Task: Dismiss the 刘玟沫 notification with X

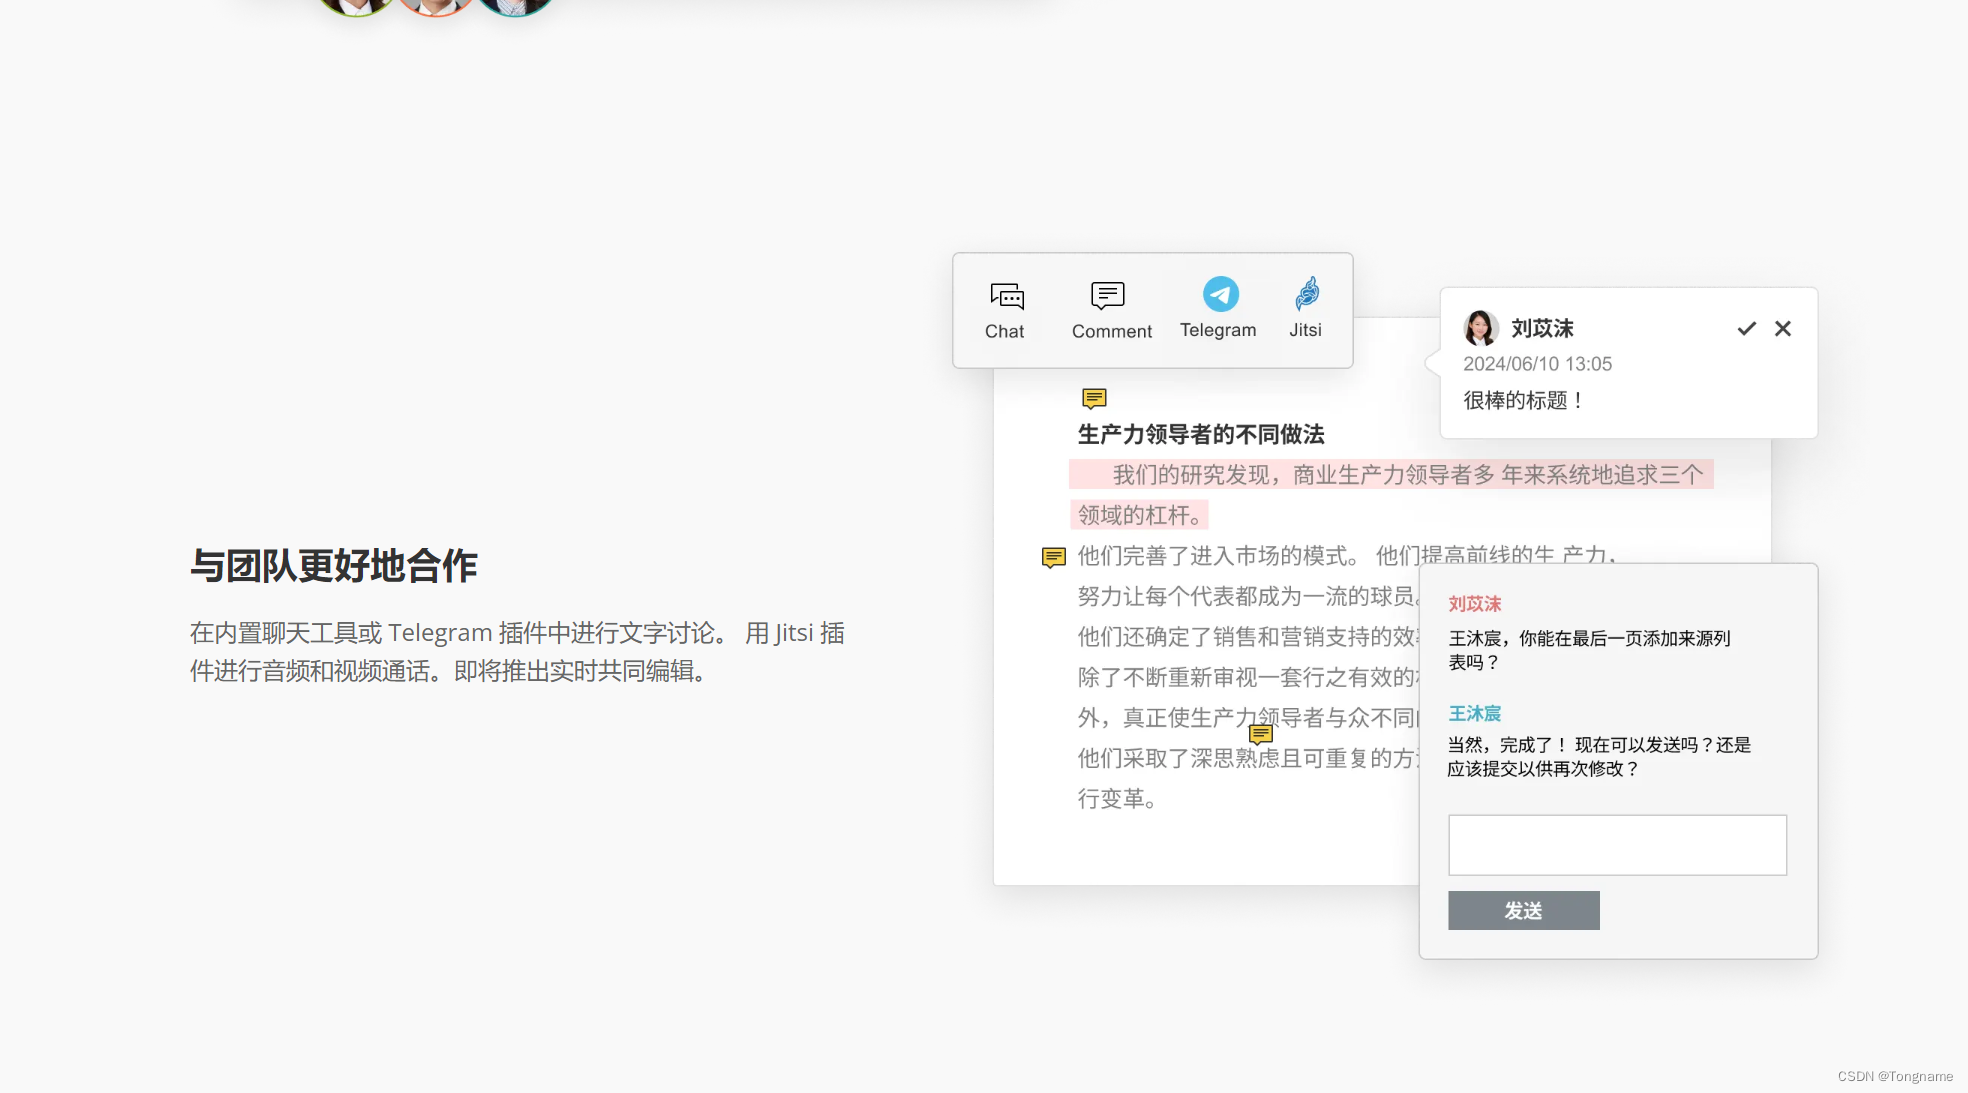Action: [1782, 327]
